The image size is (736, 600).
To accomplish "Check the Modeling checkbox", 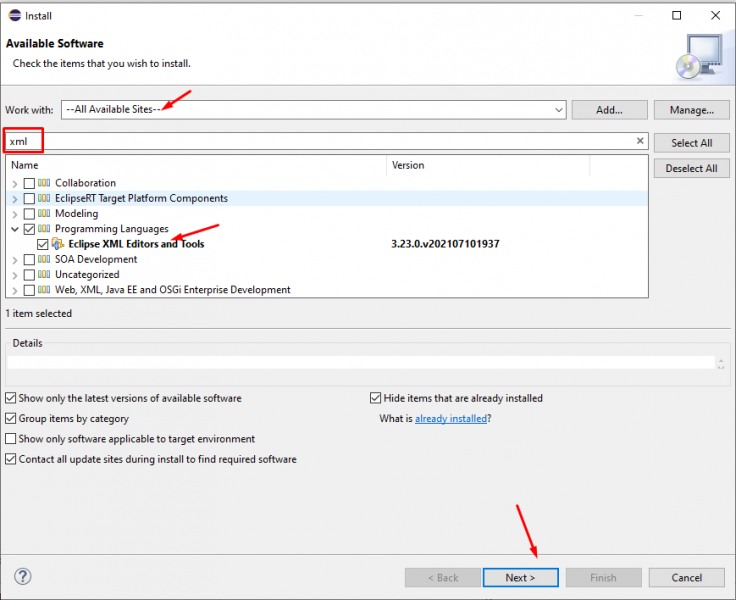I will [x=29, y=214].
